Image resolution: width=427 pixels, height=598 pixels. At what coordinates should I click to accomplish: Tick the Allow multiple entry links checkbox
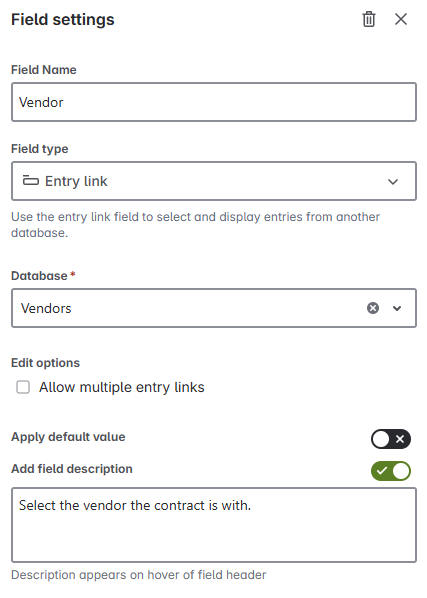coord(23,387)
